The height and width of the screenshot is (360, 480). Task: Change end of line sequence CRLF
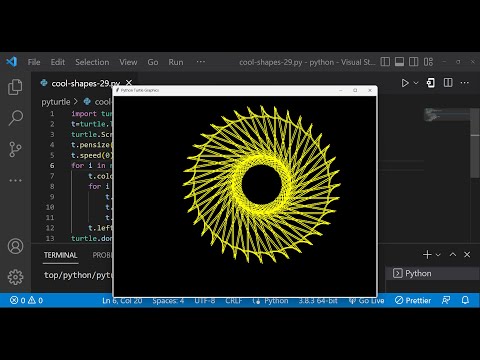[x=234, y=300]
